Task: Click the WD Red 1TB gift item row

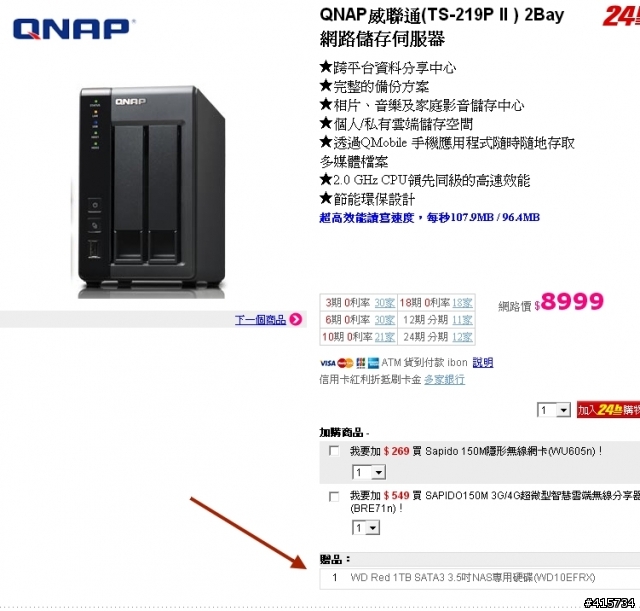Action: (x=480, y=578)
